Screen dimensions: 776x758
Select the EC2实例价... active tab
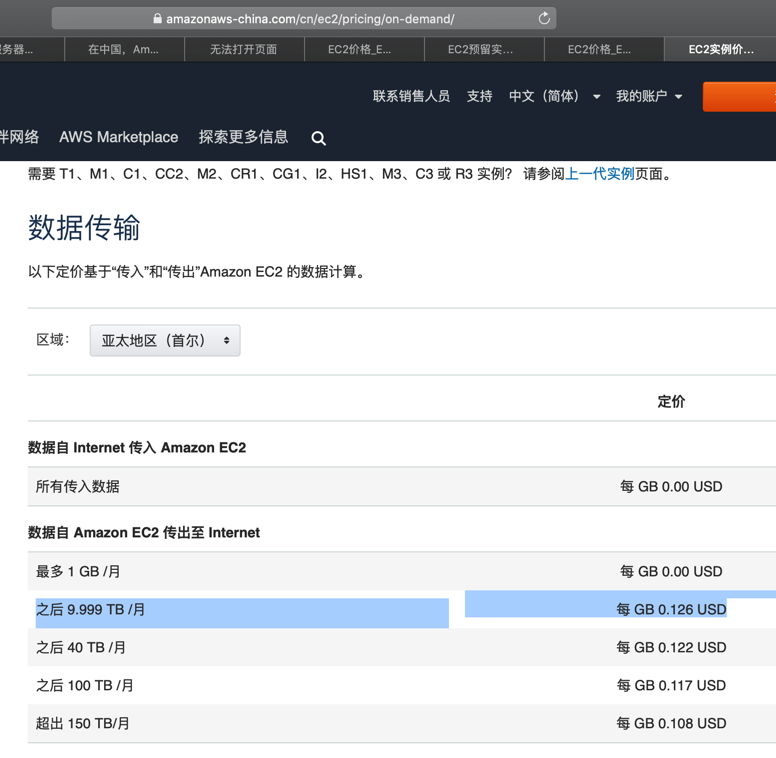coord(720,49)
